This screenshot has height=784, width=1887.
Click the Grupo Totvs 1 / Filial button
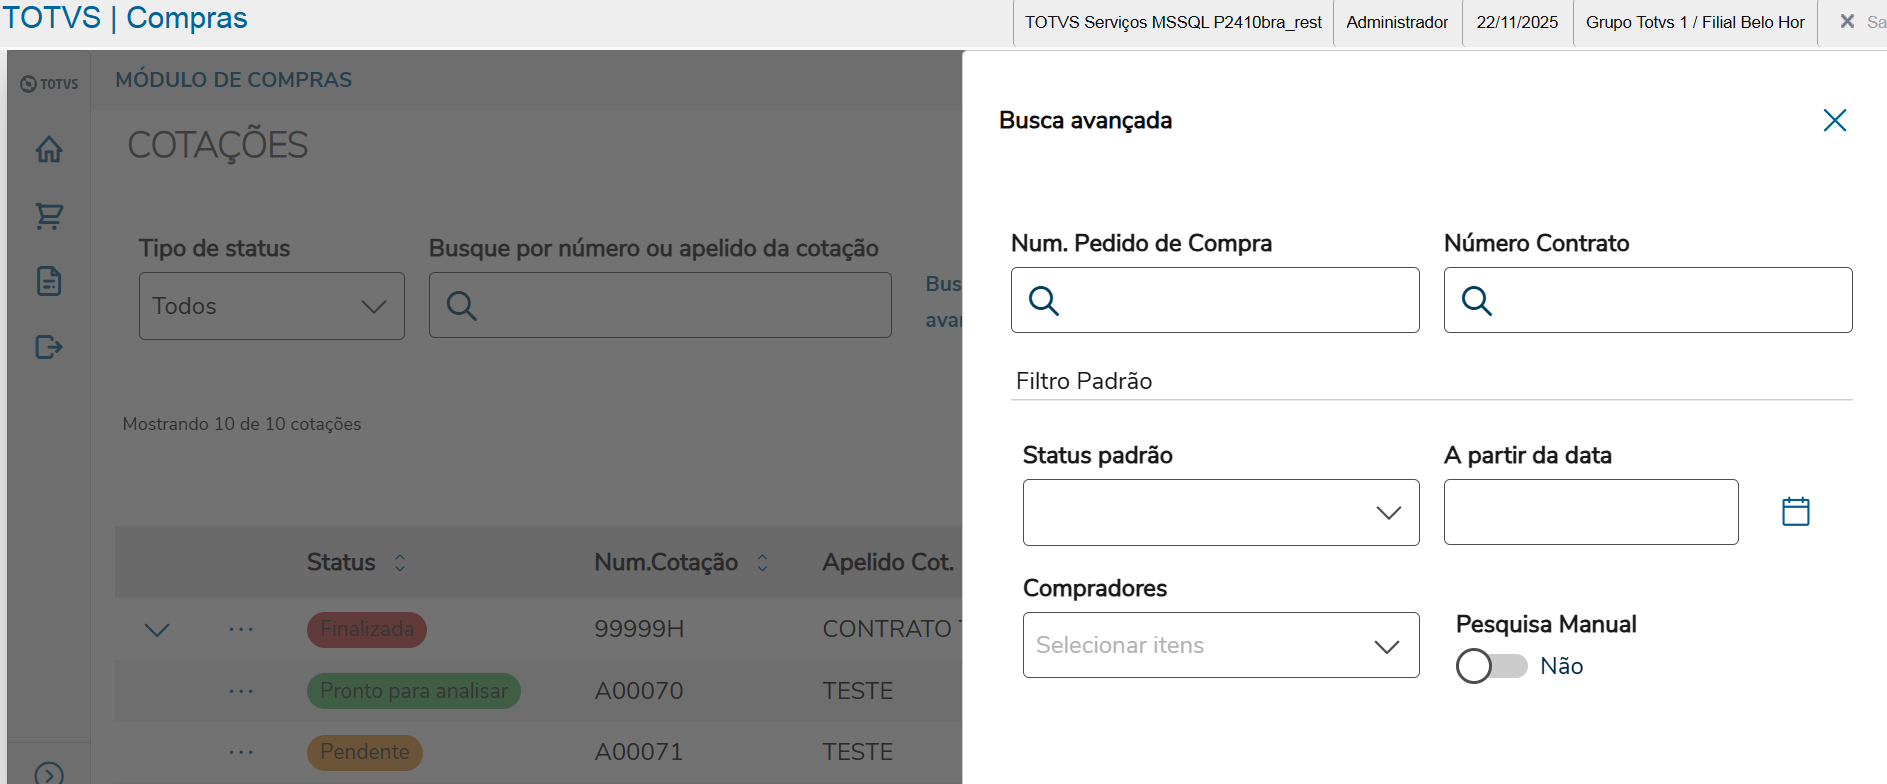pos(1695,22)
